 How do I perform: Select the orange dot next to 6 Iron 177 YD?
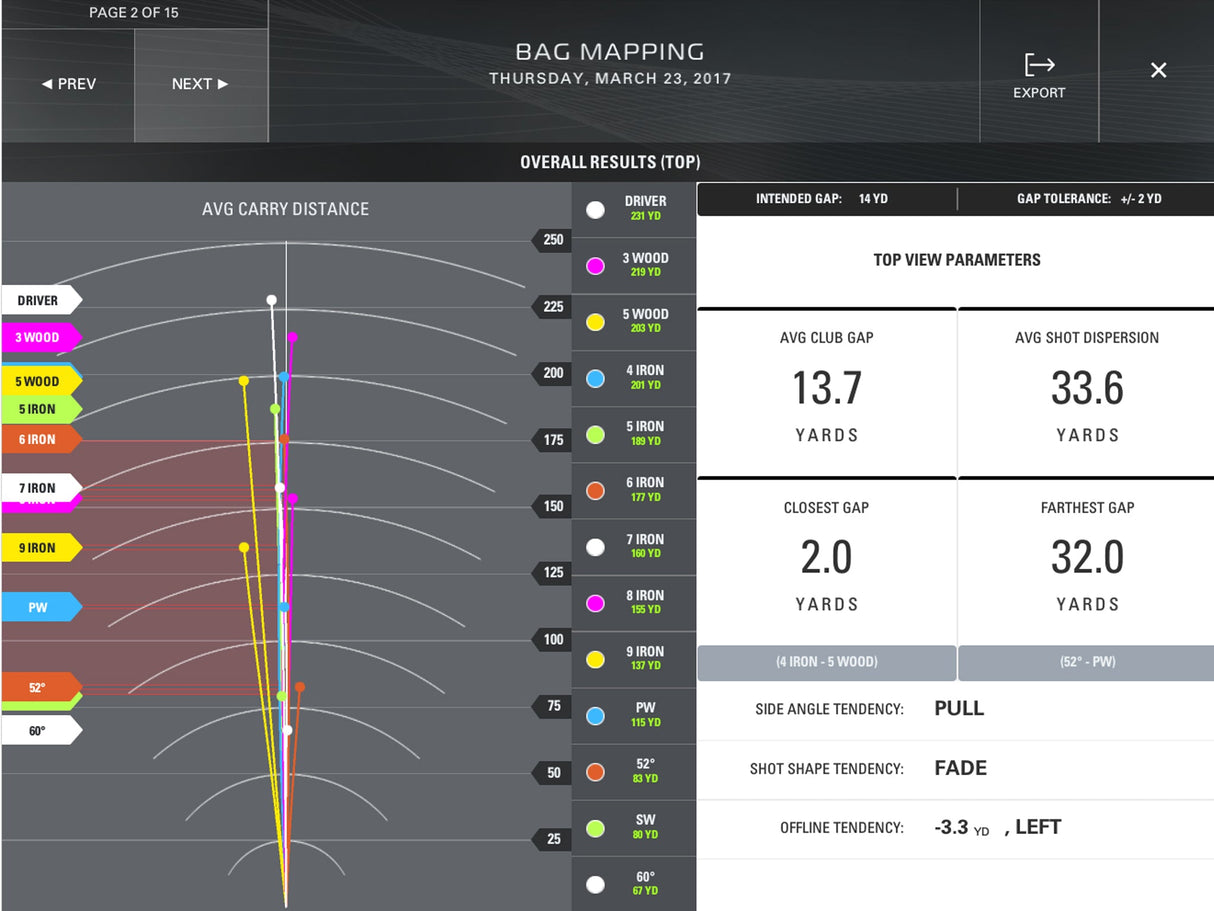595,491
